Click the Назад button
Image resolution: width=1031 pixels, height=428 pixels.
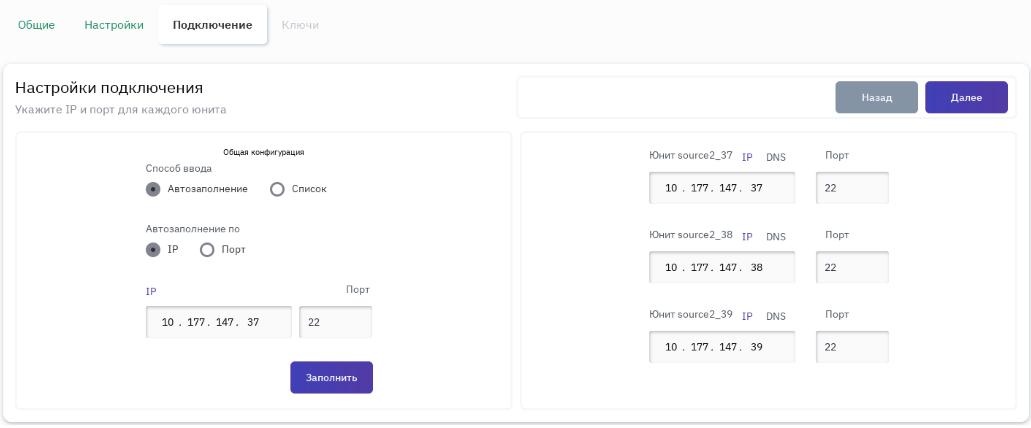tap(876, 98)
